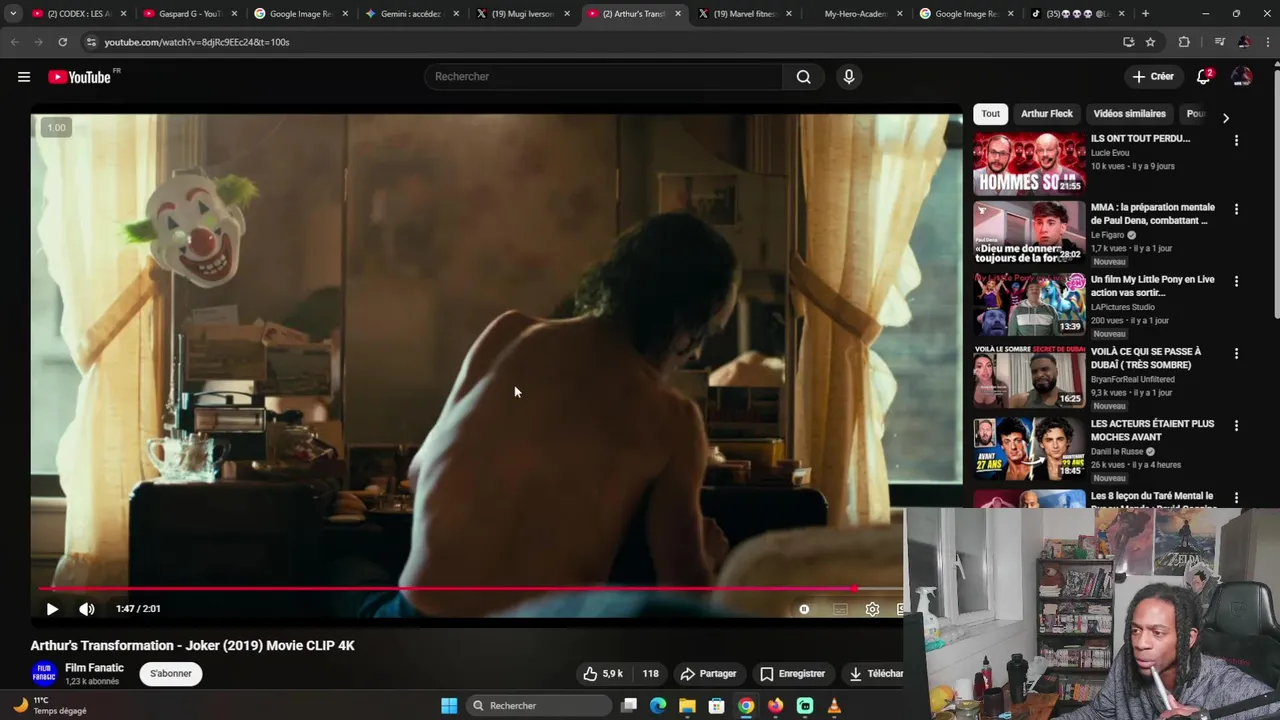Viewport: 1280px width, 720px height.
Task: Open a new browser tab
Action: coord(1145,14)
